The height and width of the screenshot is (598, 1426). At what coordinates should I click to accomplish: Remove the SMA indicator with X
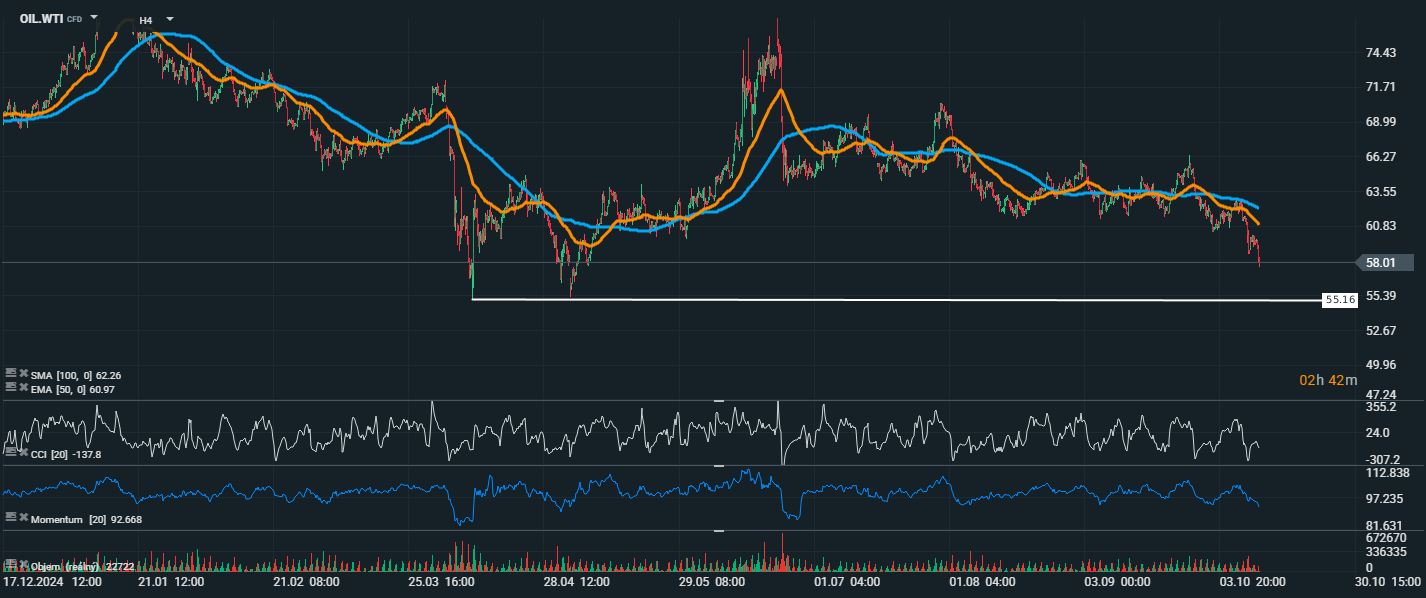[23, 374]
